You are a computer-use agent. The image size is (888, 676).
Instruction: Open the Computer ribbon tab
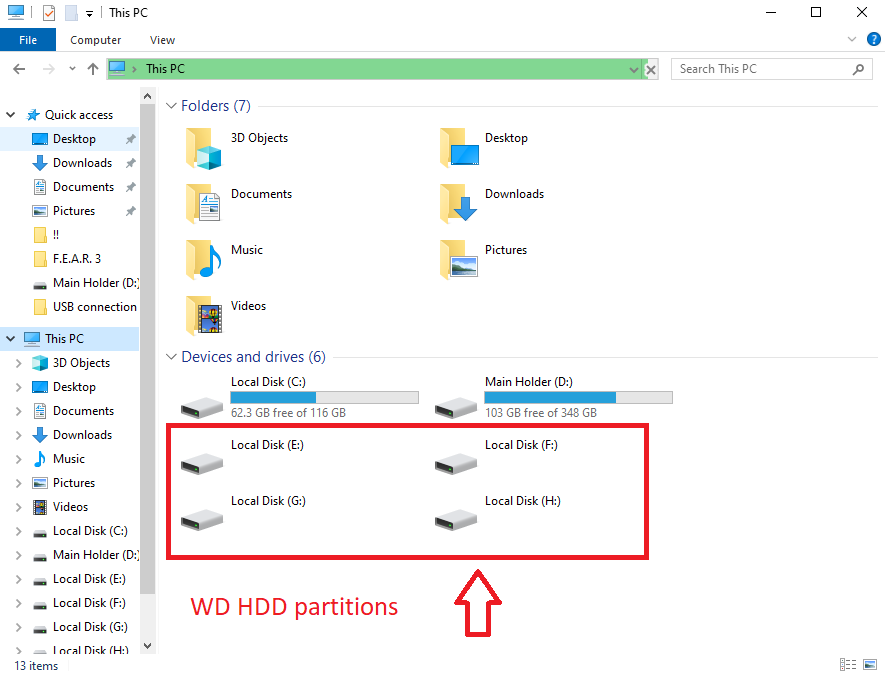[x=95, y=40]
